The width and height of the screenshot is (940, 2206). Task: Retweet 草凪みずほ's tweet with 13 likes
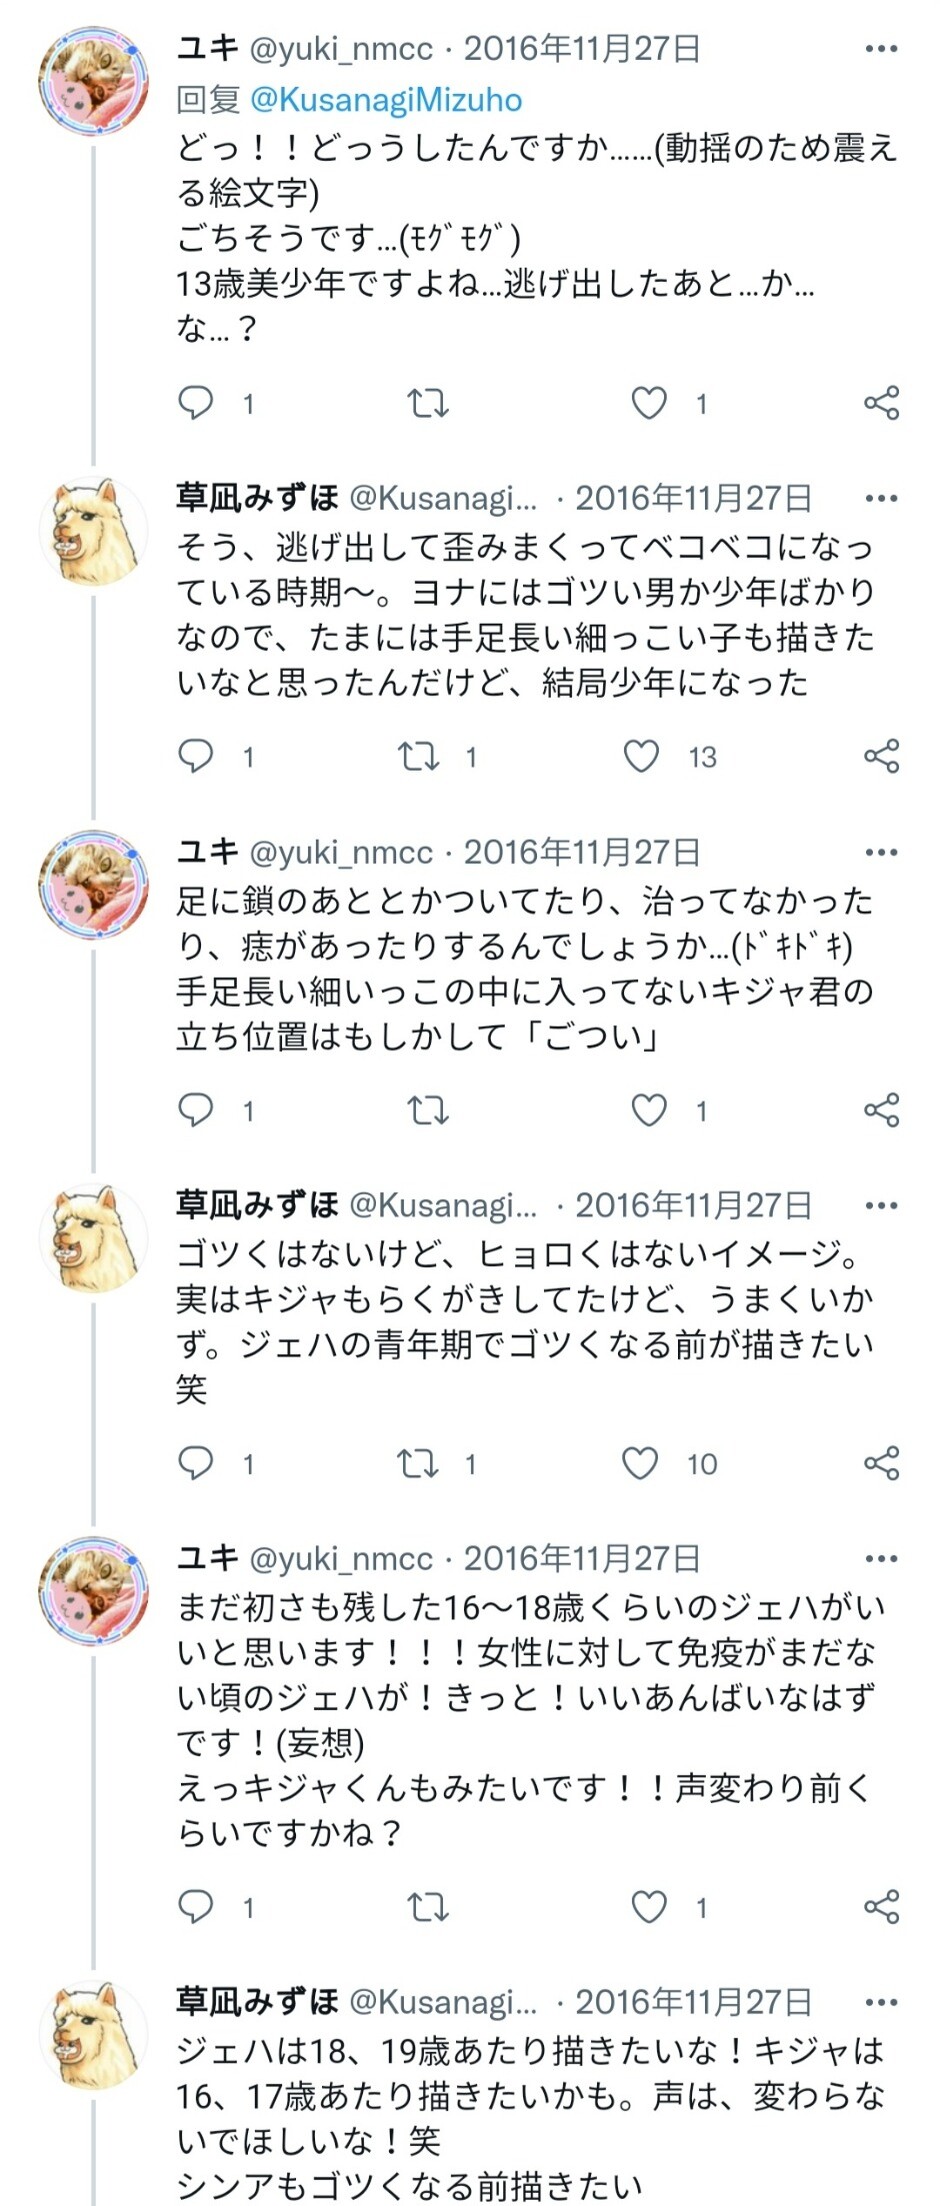419,757
